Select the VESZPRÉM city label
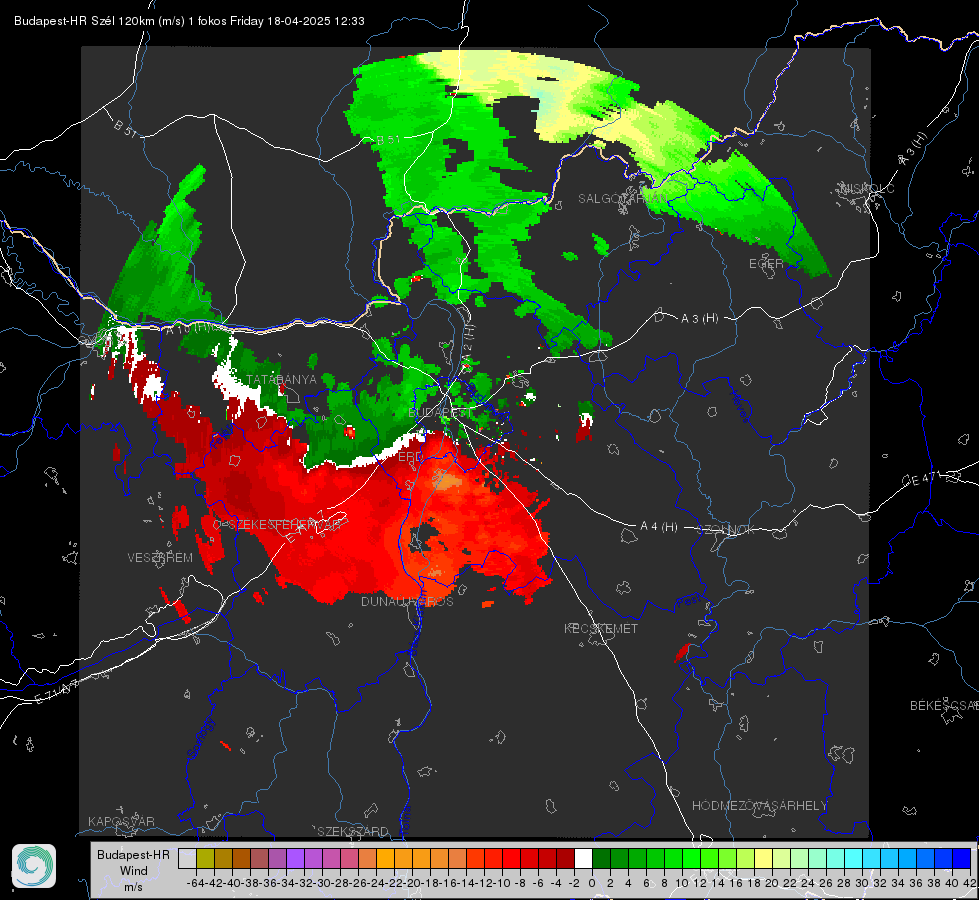 [160, 557]
